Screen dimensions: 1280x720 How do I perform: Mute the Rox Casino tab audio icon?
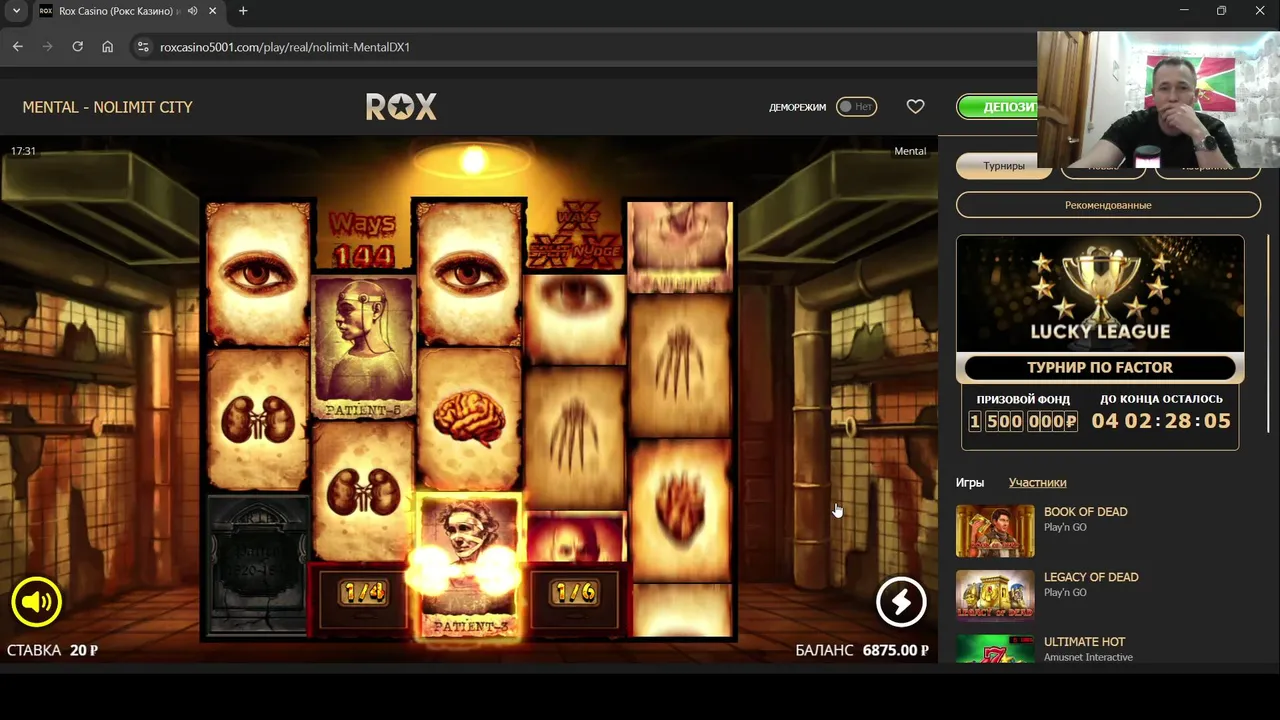pyautogui.click(x=192, y=11)
